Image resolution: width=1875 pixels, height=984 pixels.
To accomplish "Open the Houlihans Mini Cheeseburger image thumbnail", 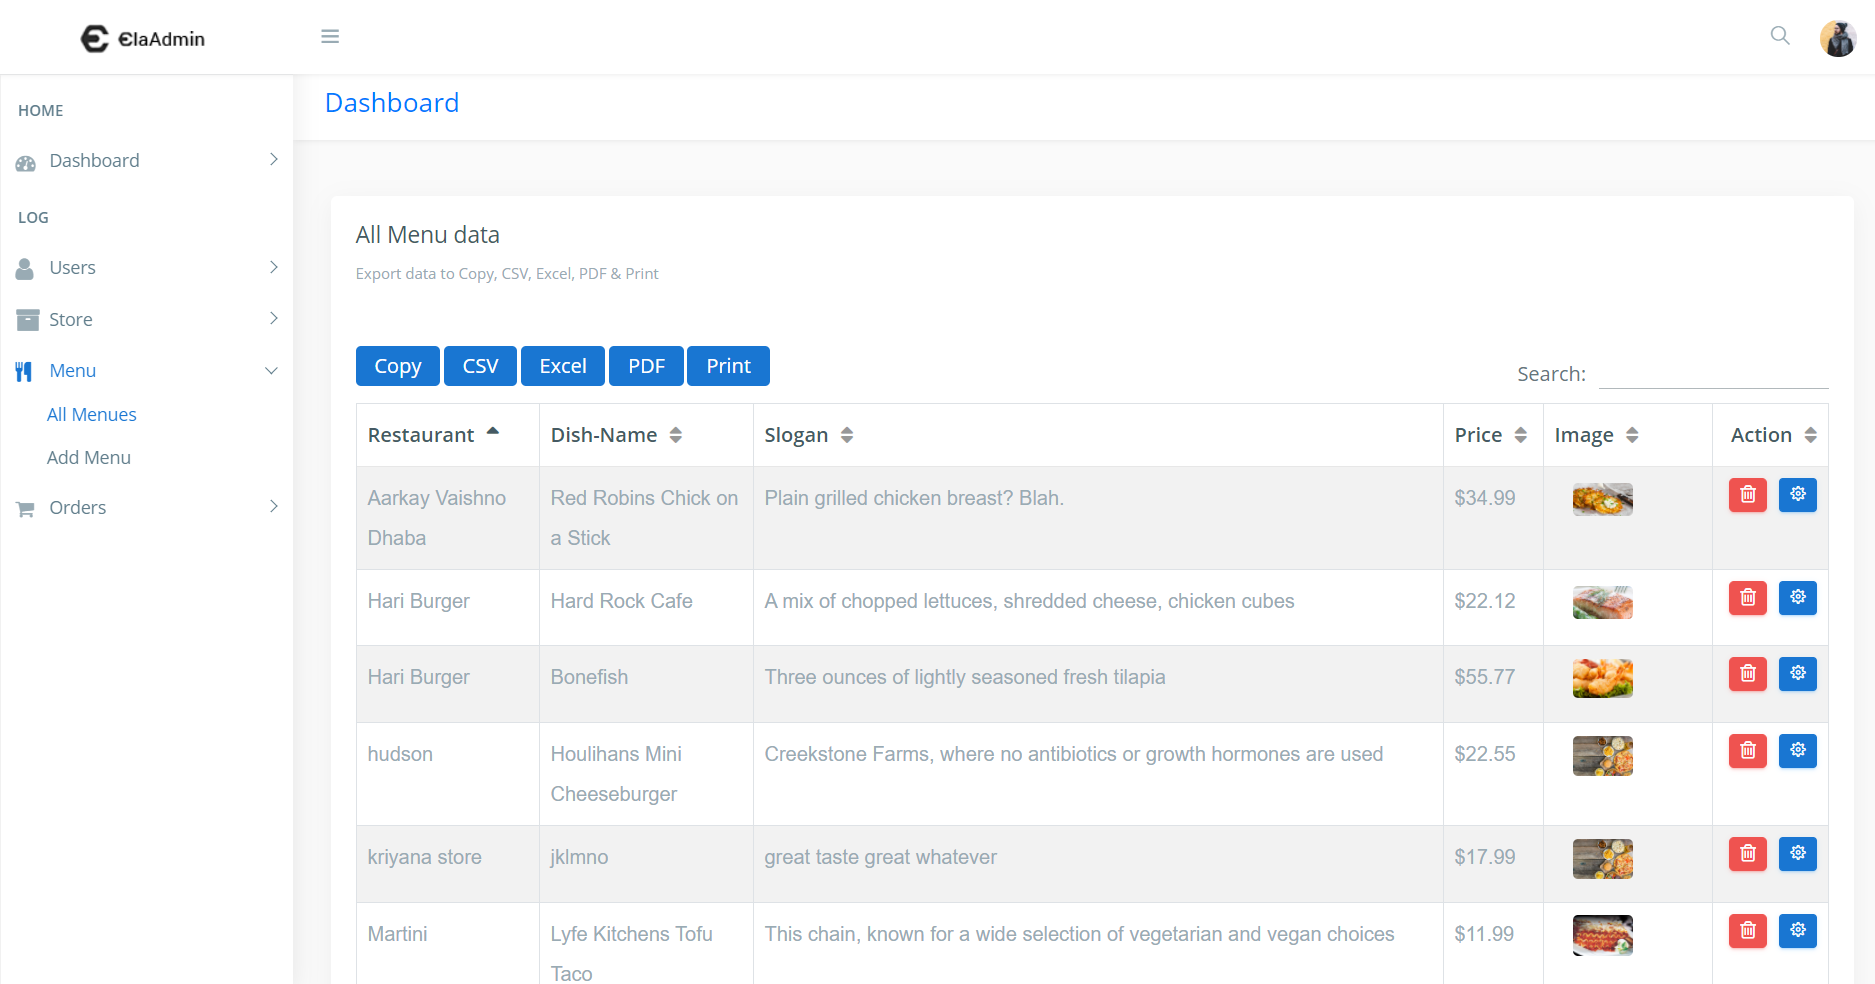I will click(1602, 756).
